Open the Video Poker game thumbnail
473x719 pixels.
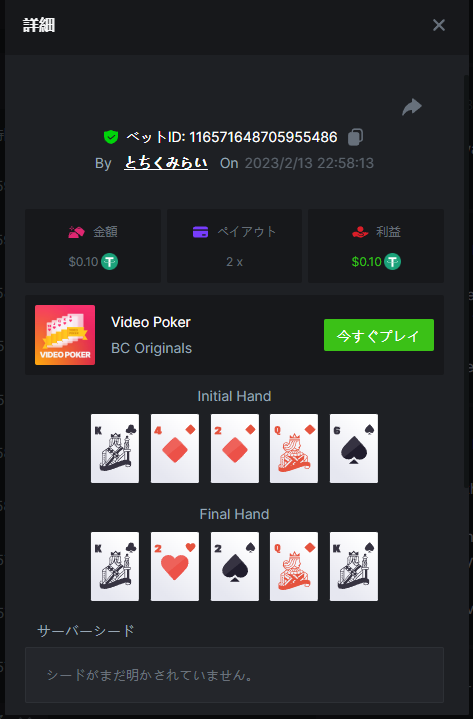point(65,335)
